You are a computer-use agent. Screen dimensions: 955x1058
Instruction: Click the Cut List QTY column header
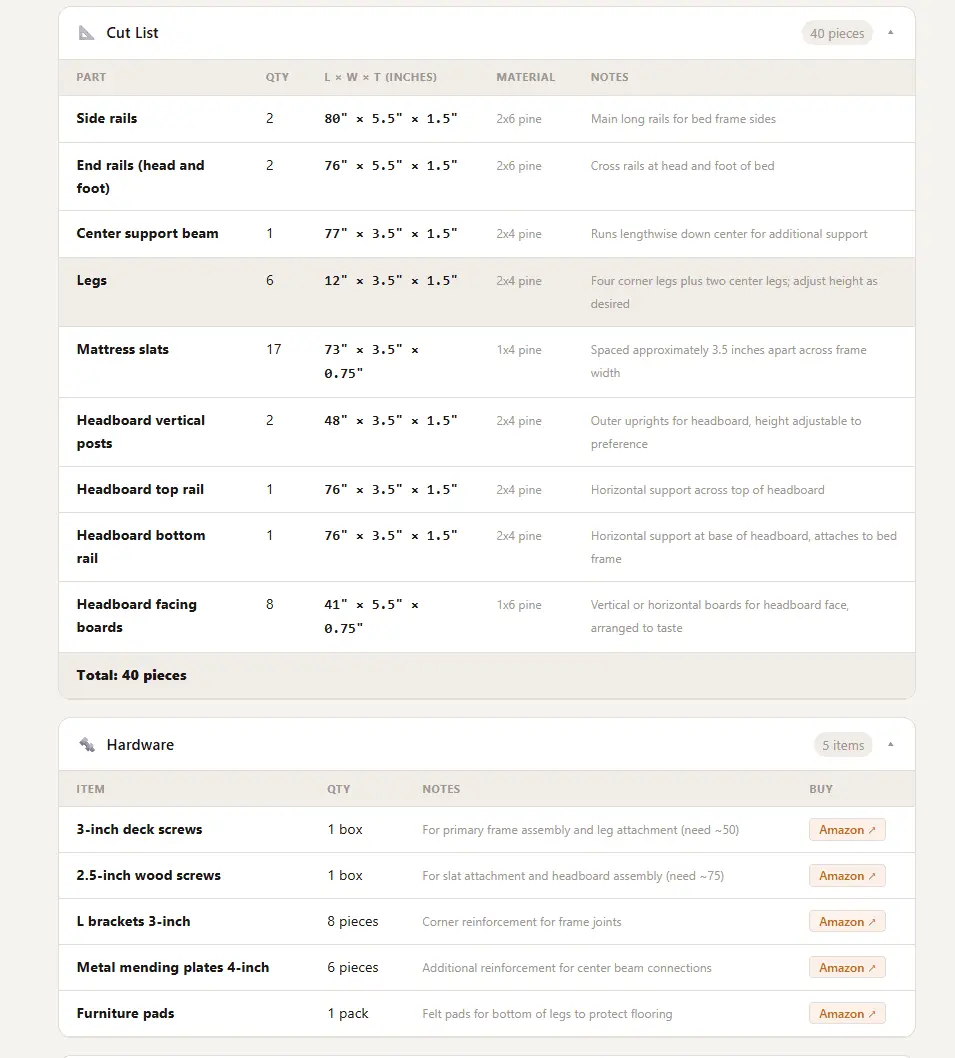point(277,77)
